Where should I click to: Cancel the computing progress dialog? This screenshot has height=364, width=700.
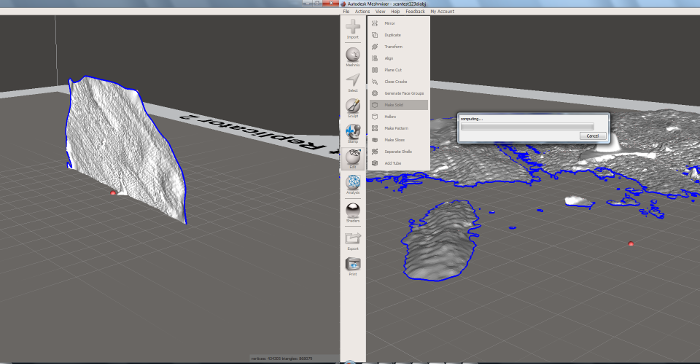pyautogui.click(x=593, y=136)
